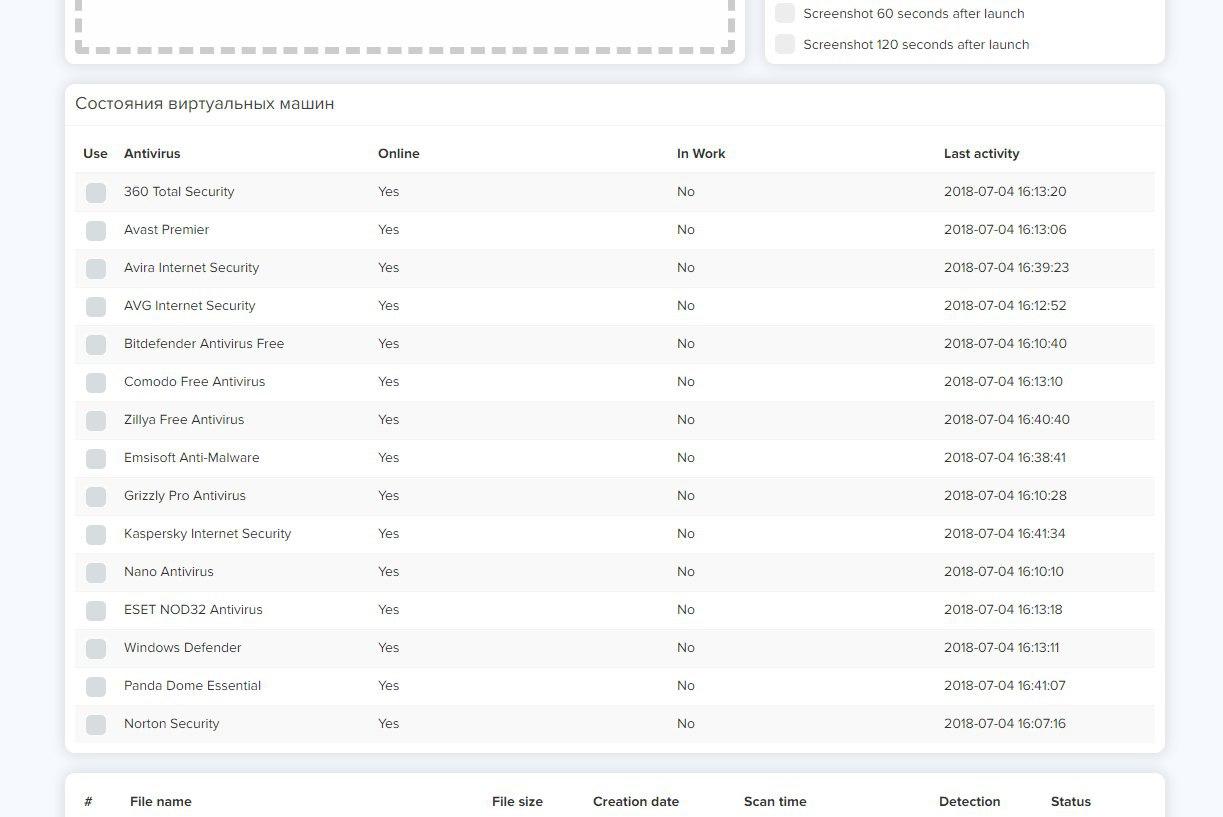Click the File name column header
1223x817 pixels.
(160, 802)
